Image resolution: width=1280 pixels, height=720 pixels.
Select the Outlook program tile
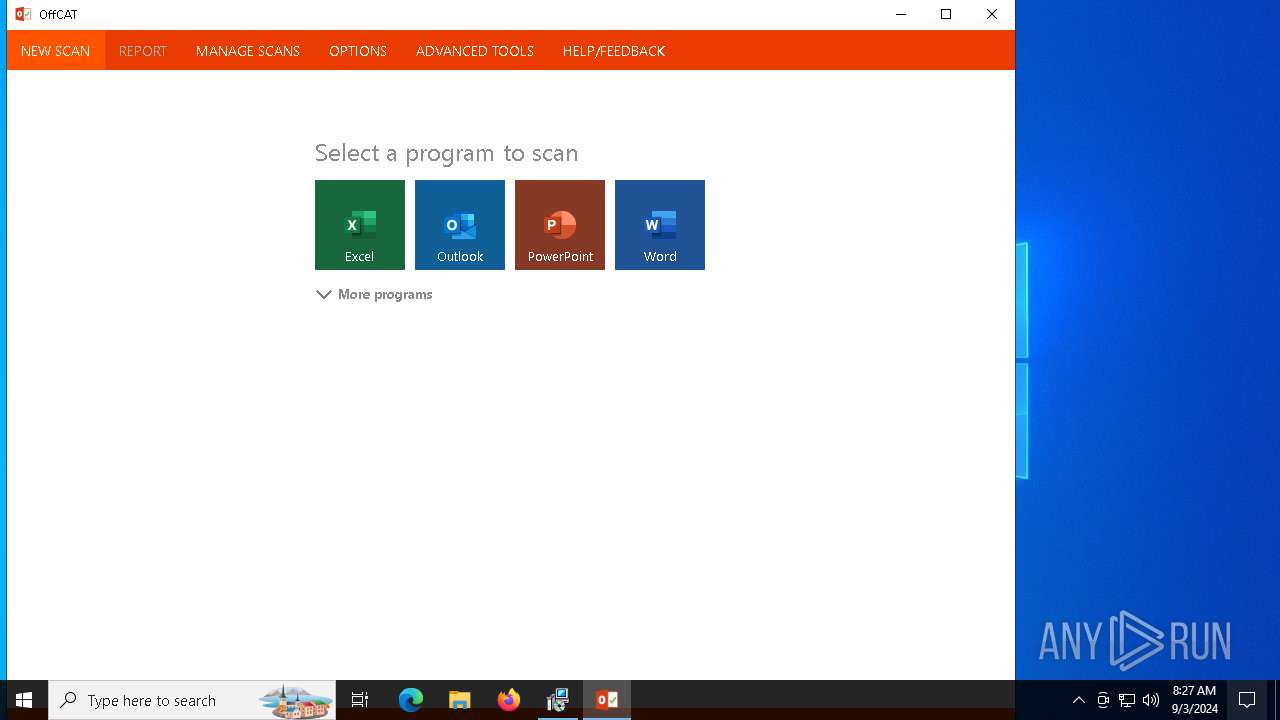(460, 225)
